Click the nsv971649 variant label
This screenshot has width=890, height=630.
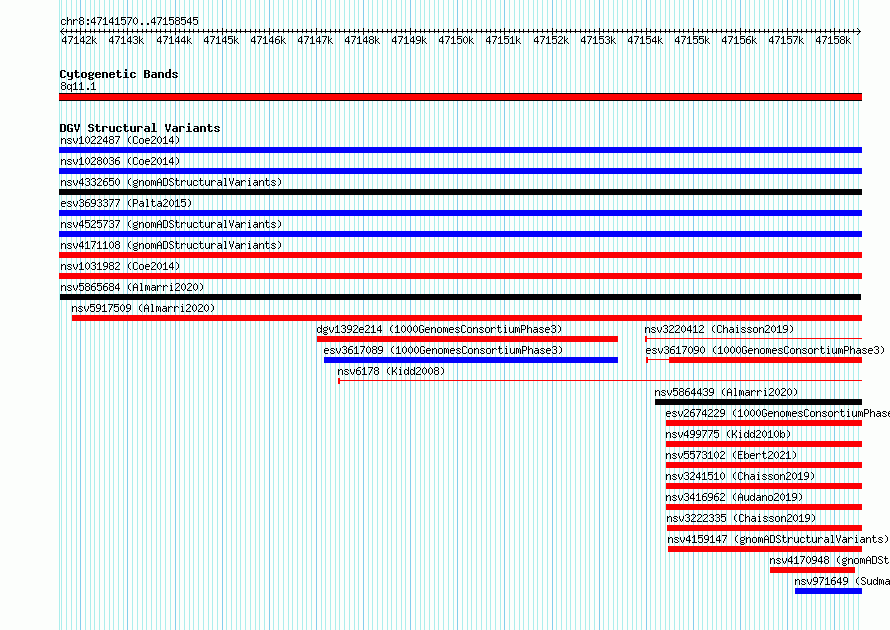(842, 581)
